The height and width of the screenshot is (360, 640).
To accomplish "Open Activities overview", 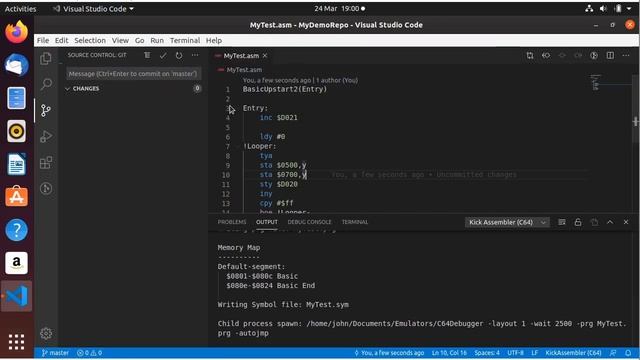I will pyautogui.click(x=20, y=9).
